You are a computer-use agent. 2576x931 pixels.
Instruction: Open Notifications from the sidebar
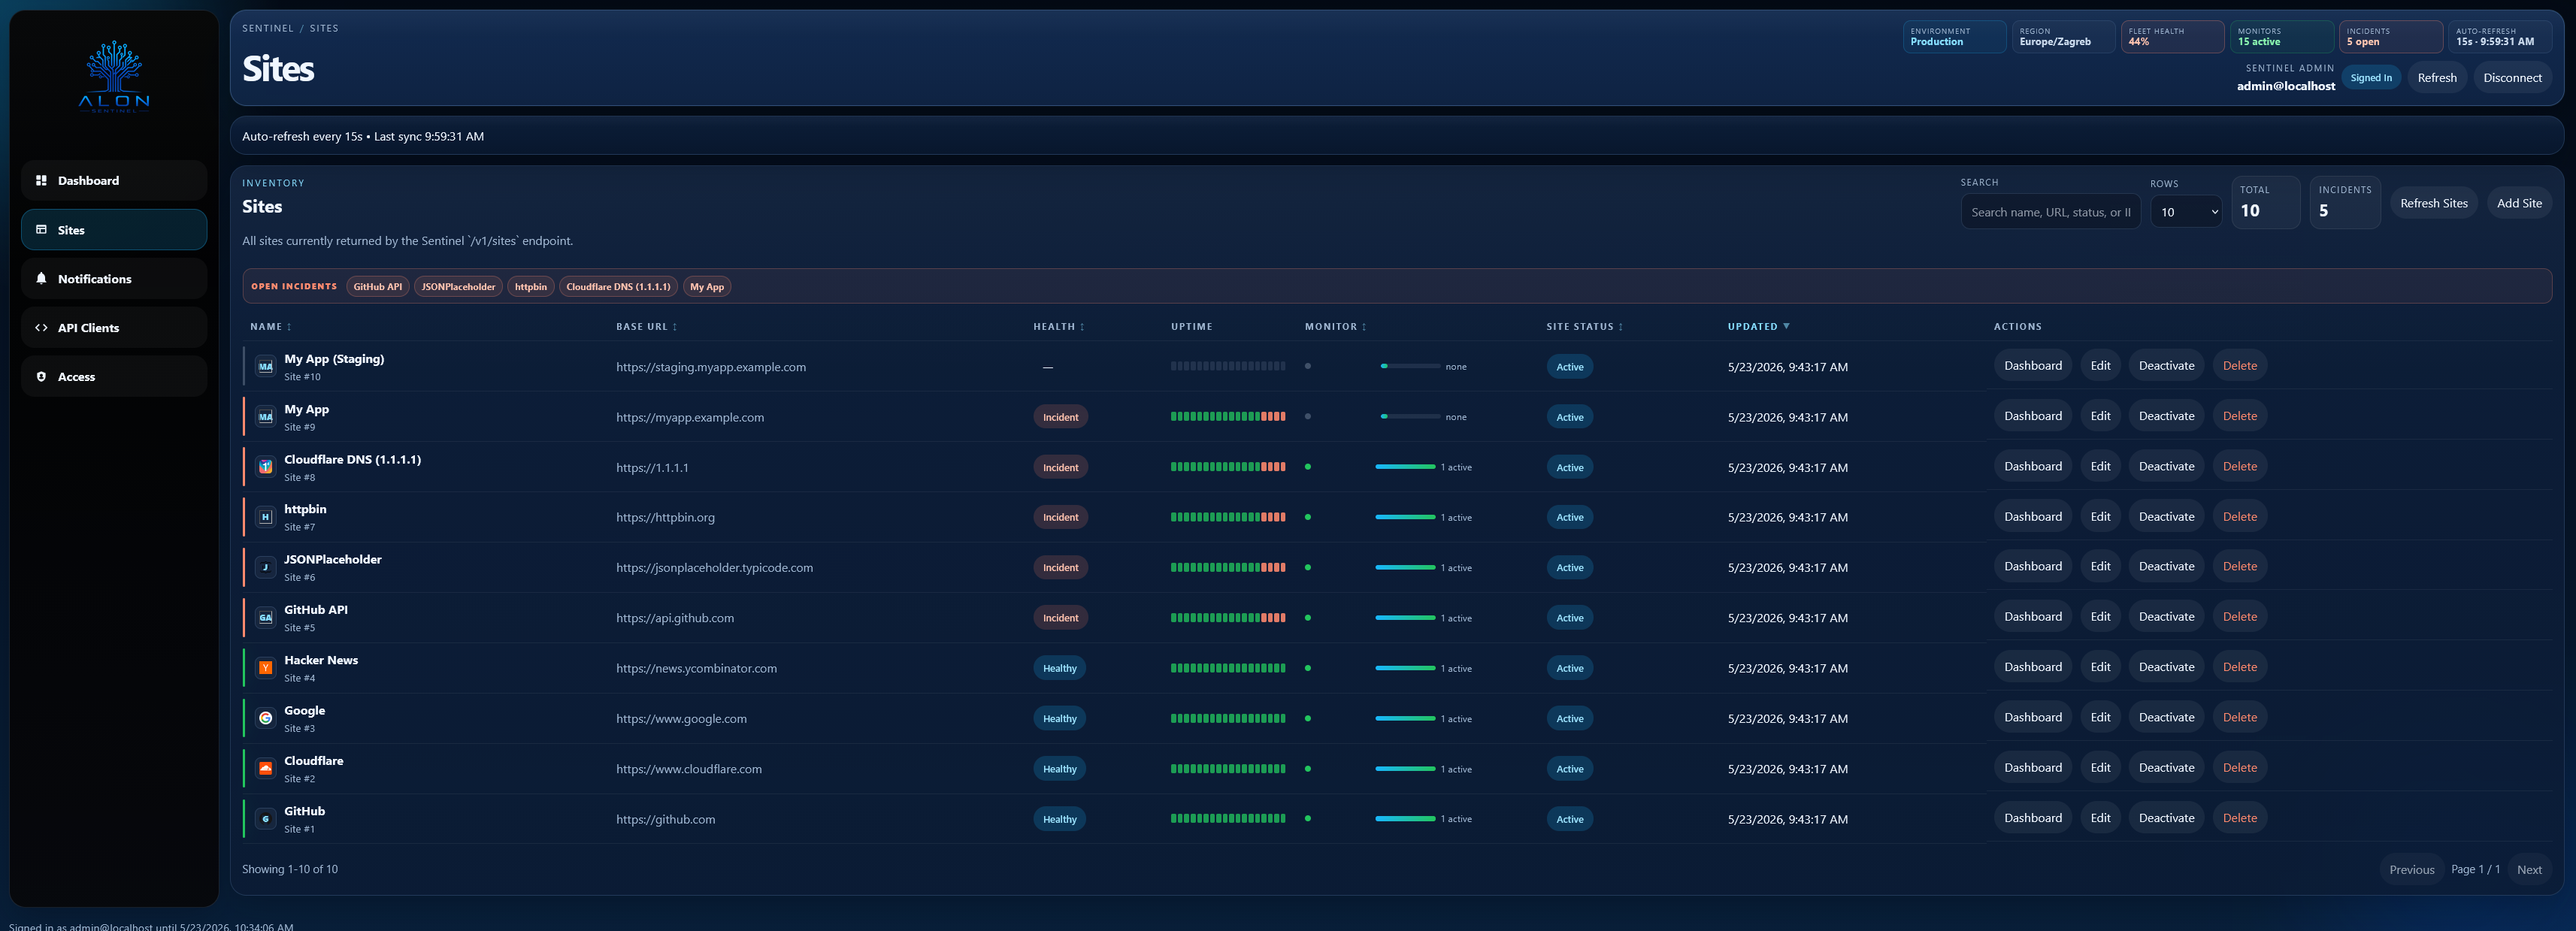click(x=114, y=278)
